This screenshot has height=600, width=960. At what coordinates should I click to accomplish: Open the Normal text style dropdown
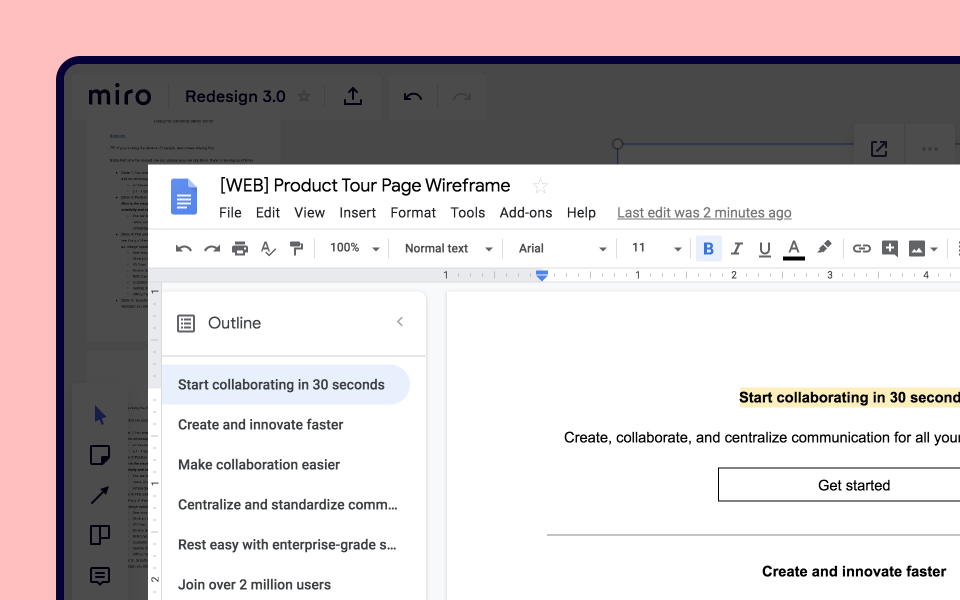coord(448,249)
